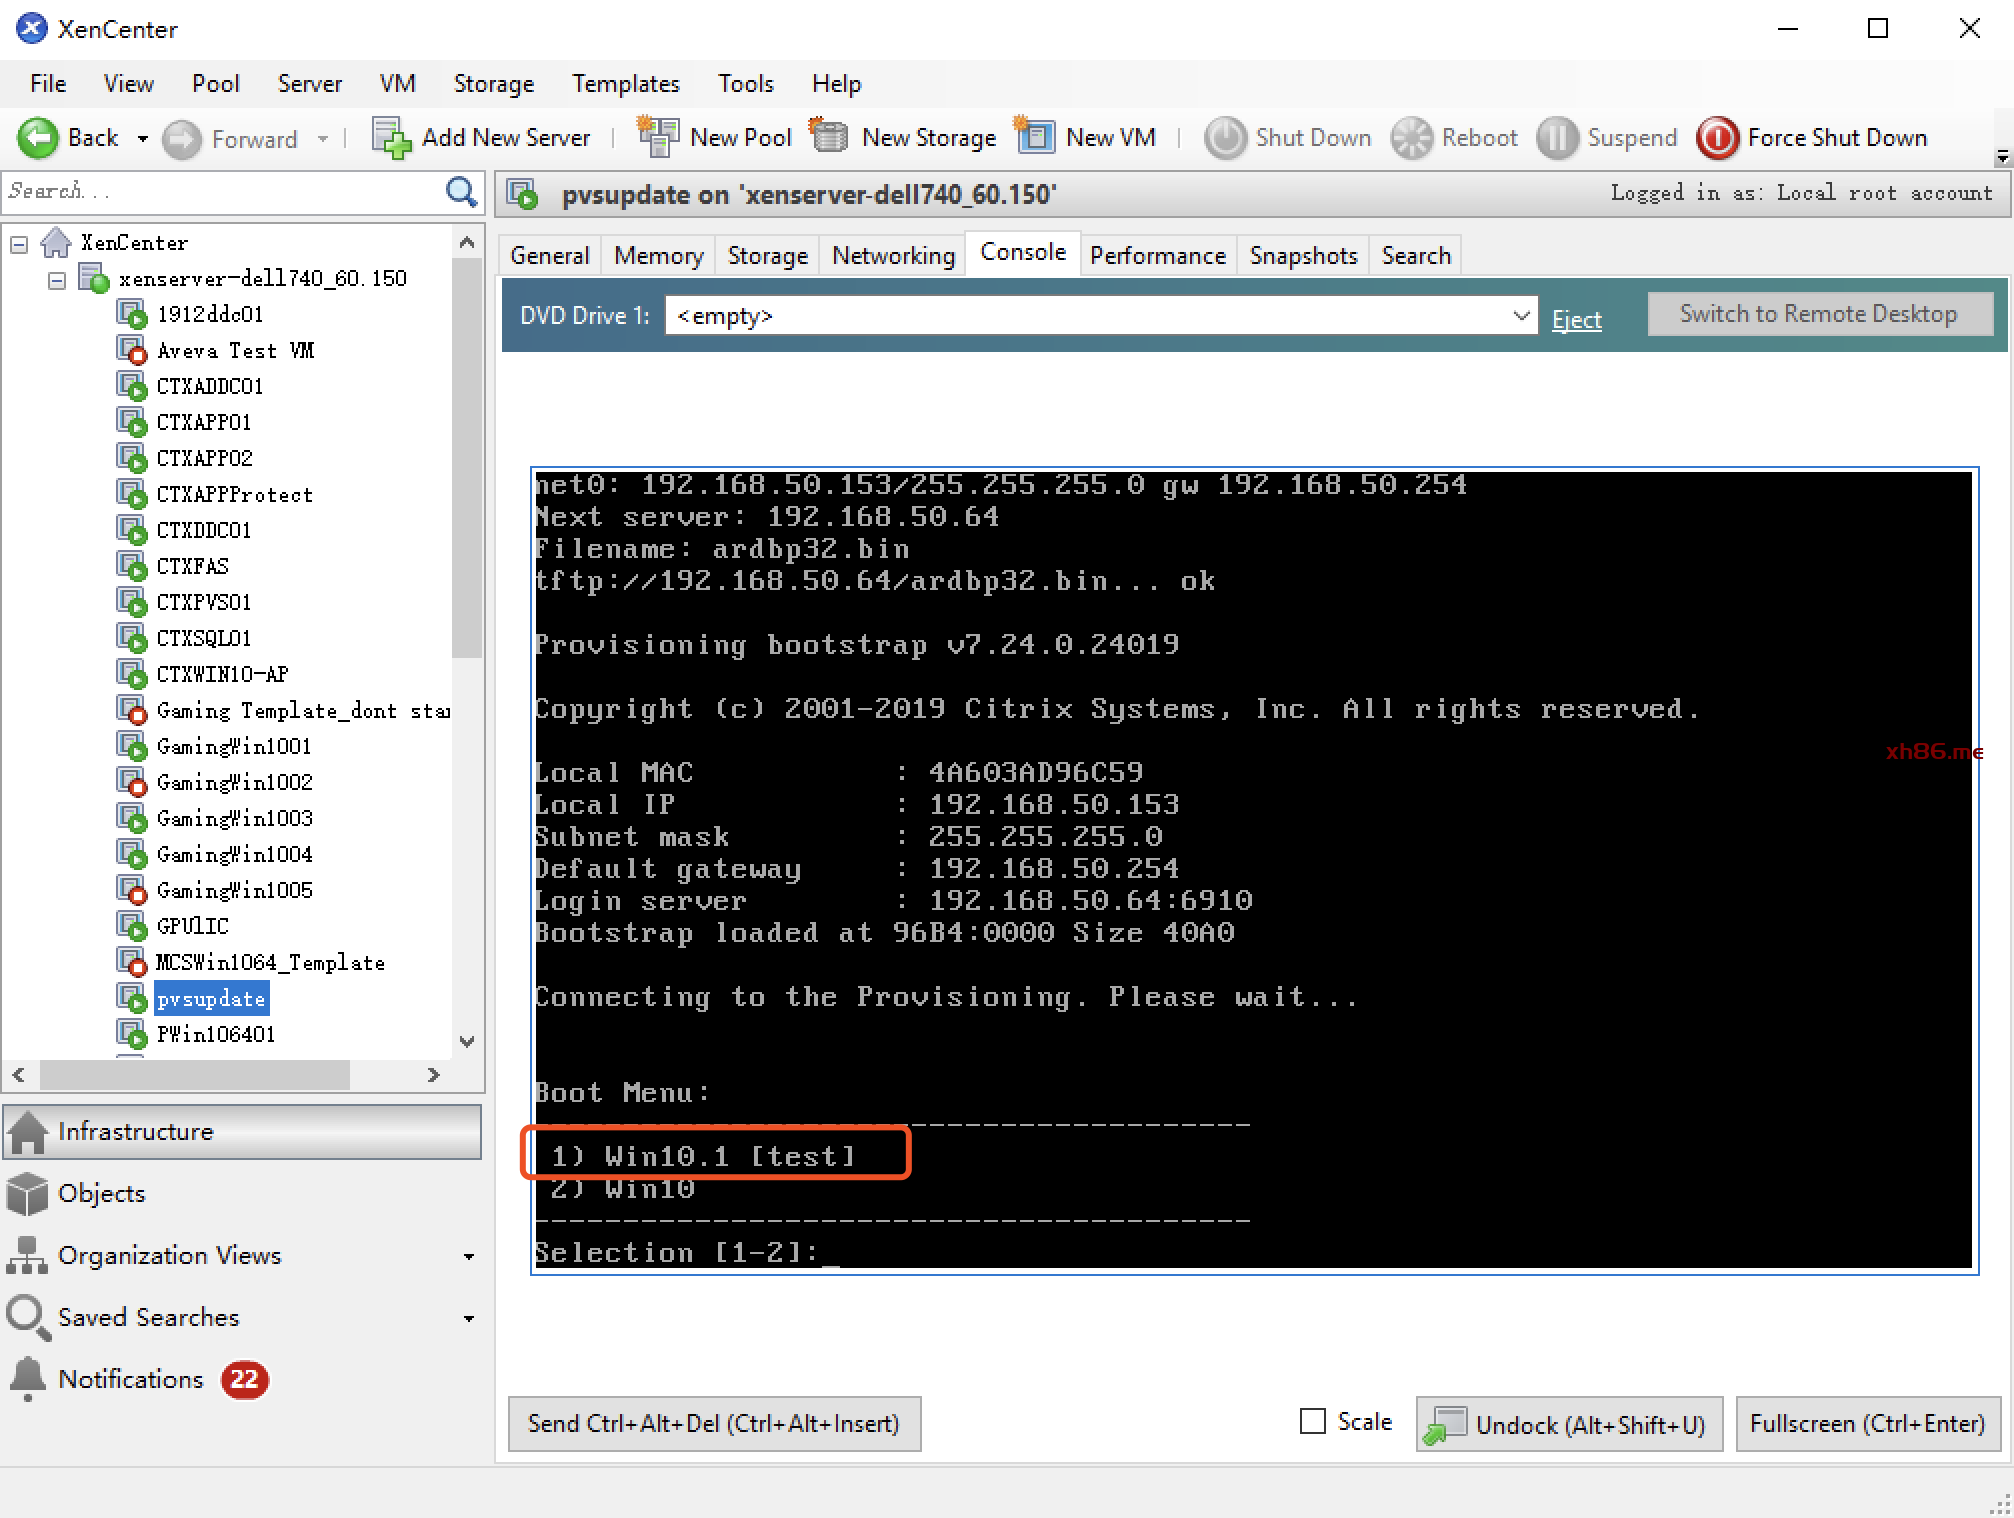Click the green Back arrow icon
The width and height of the screenshot is (2014, 1518).
click(x=39, y=138)
